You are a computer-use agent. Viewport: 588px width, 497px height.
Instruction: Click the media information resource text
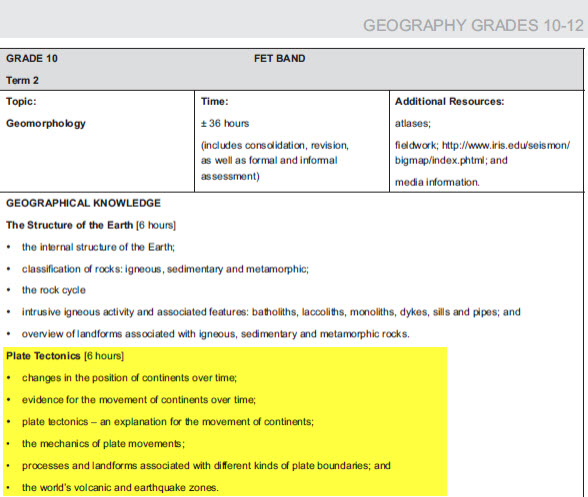pyautogui.click(x=437, y=182)
